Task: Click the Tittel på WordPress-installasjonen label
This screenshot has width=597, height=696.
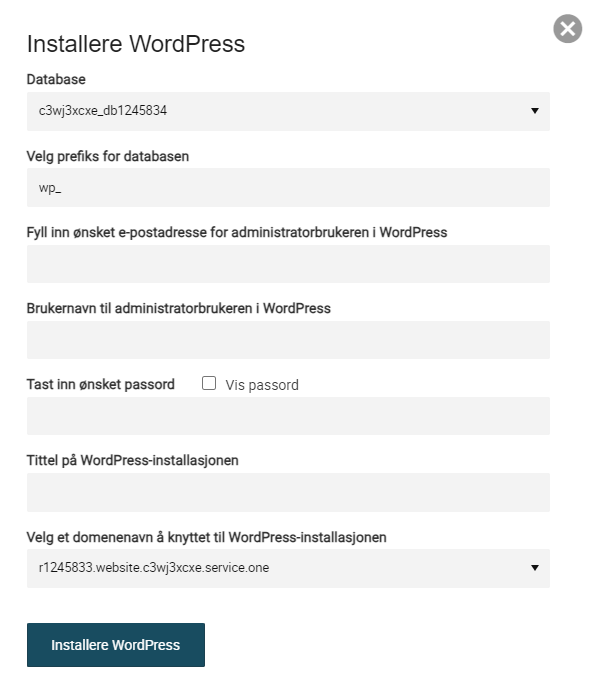Action: click(133, 460)
